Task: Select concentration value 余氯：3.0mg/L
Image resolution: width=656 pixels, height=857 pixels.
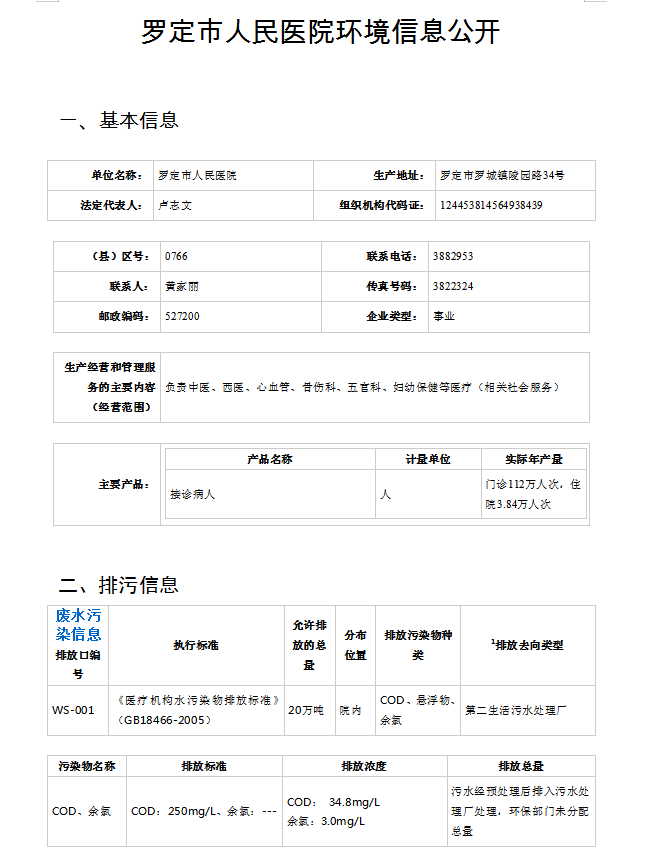Action: pyautogui.click(x=326, y=821)
